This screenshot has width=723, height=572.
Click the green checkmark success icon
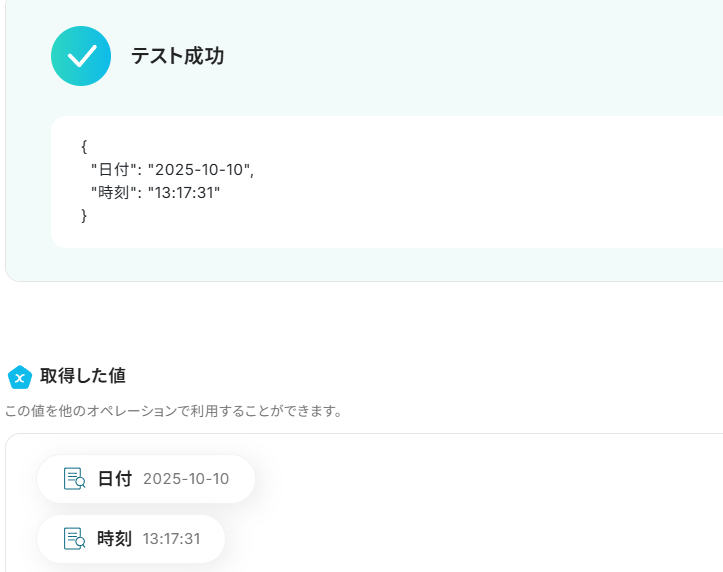click(81, 56)
